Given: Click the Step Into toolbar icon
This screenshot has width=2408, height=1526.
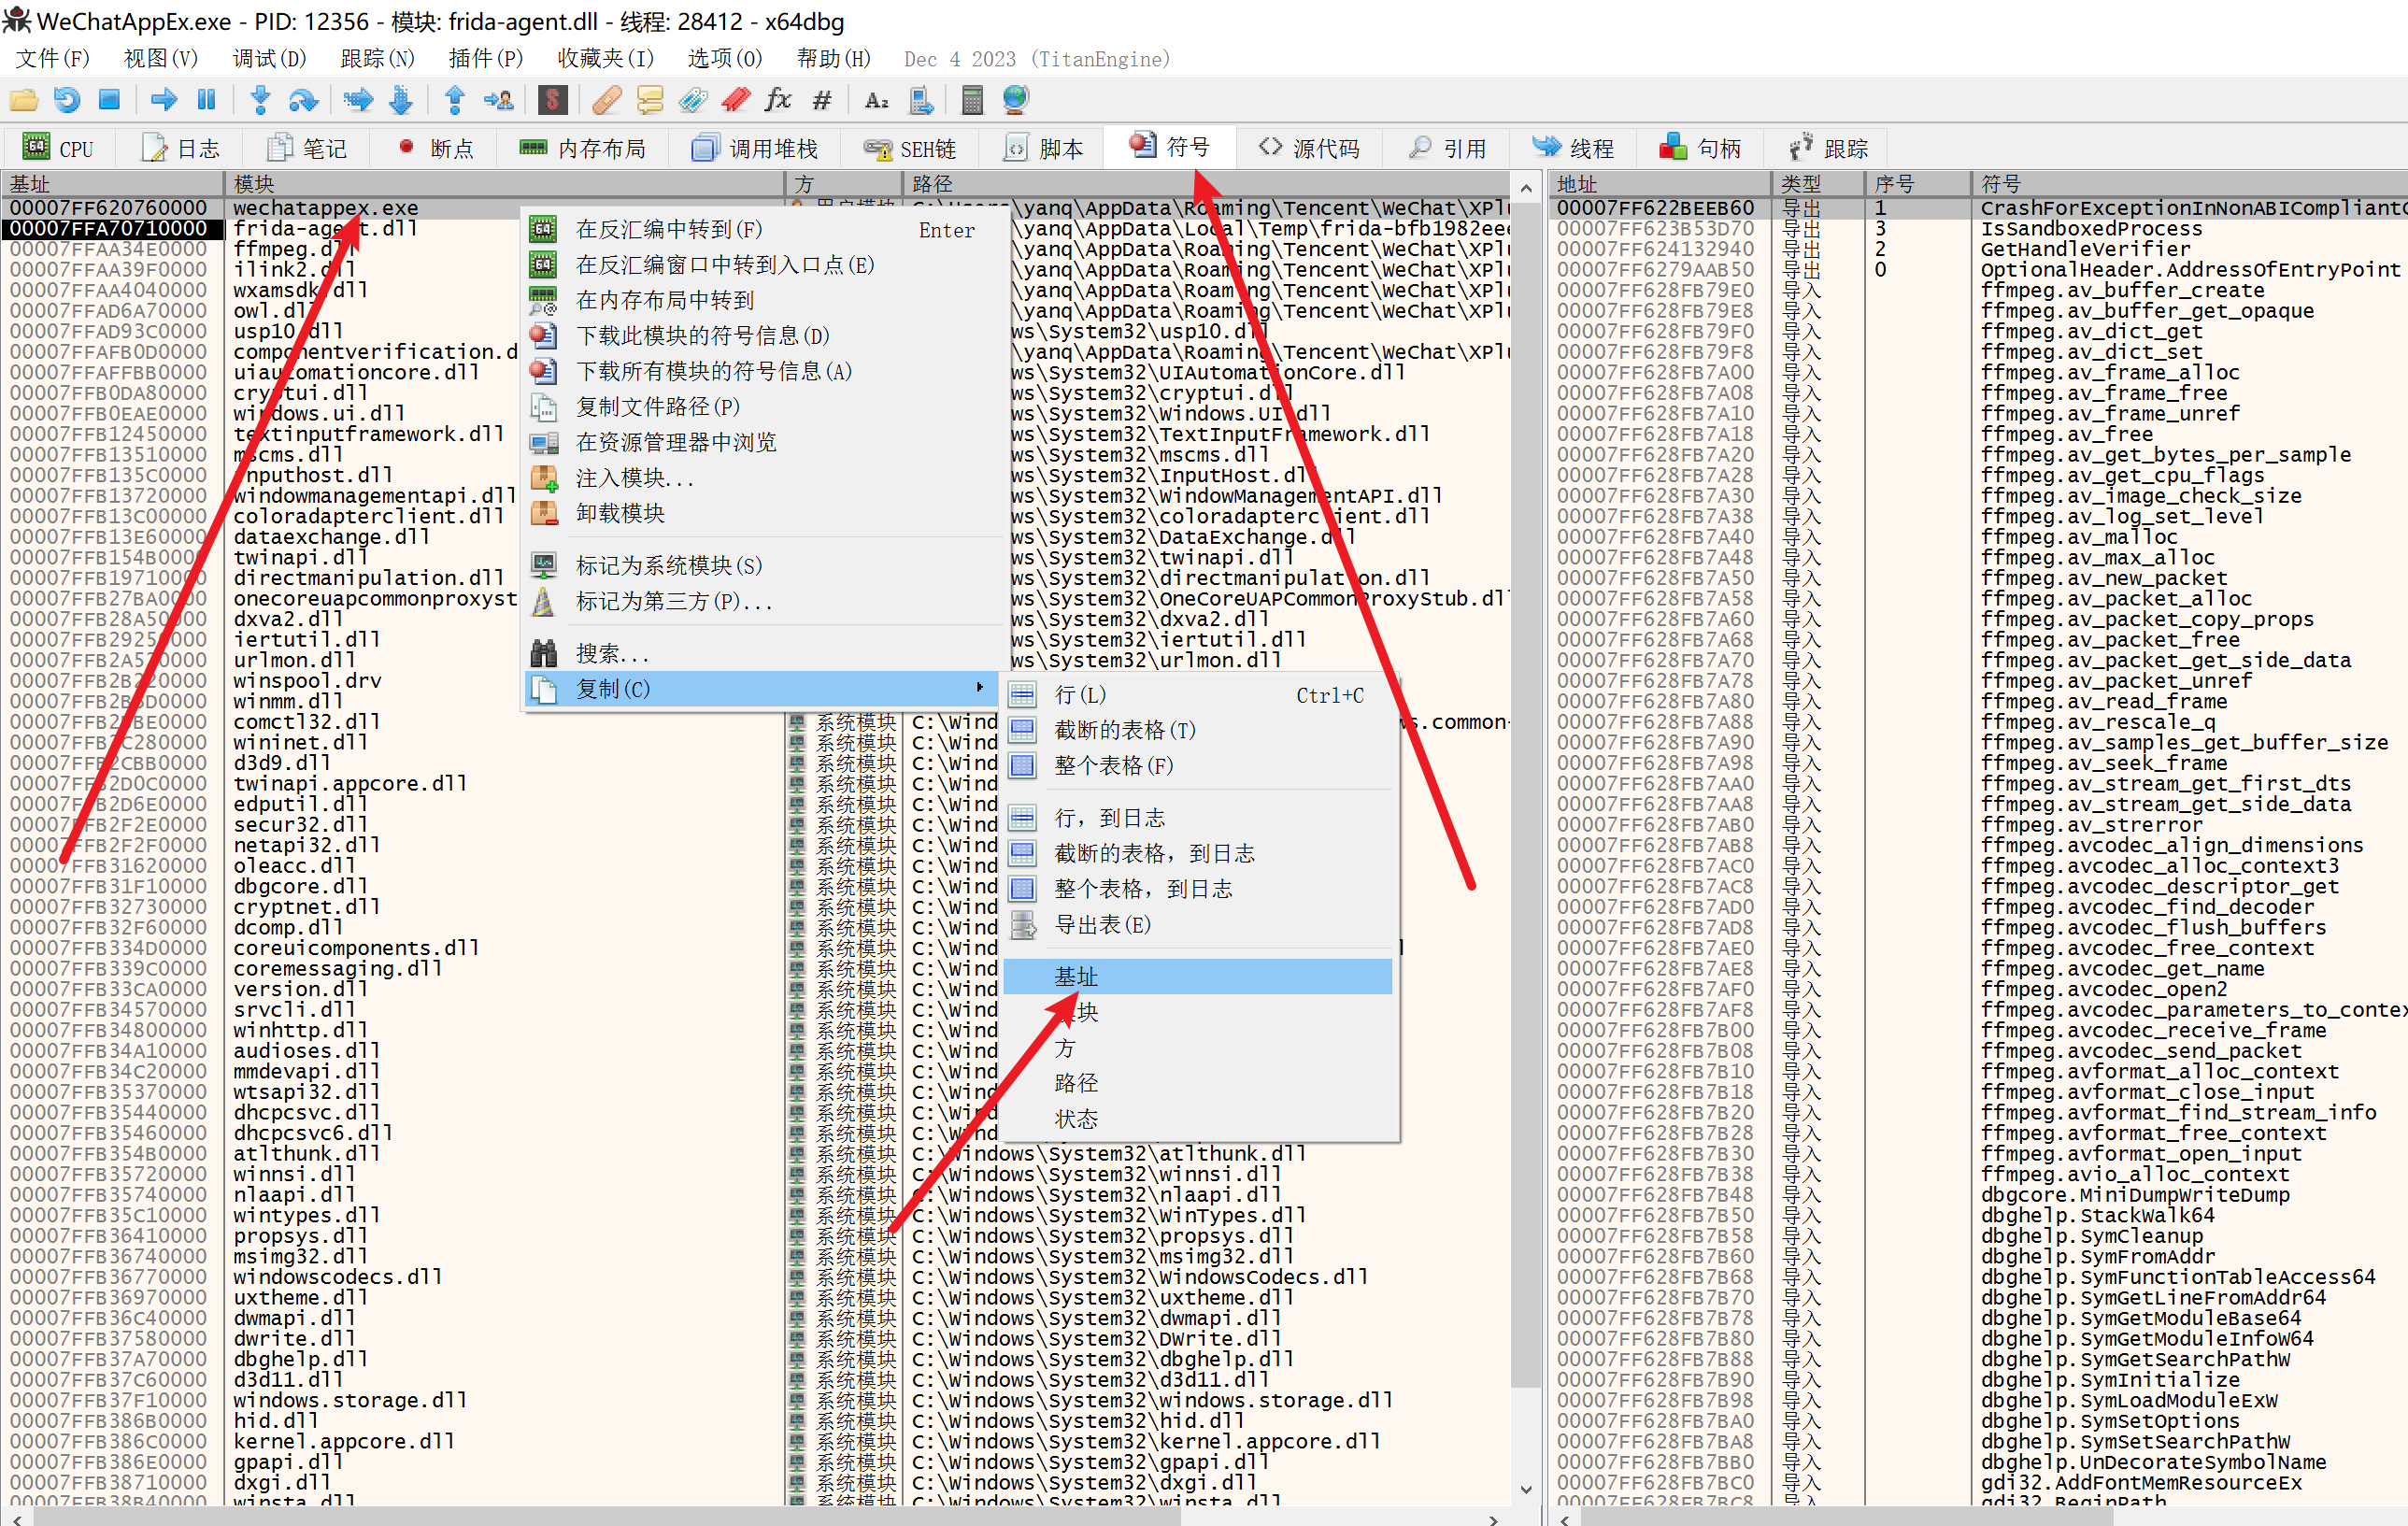Looking at the screenshot, I should point(260,99).
